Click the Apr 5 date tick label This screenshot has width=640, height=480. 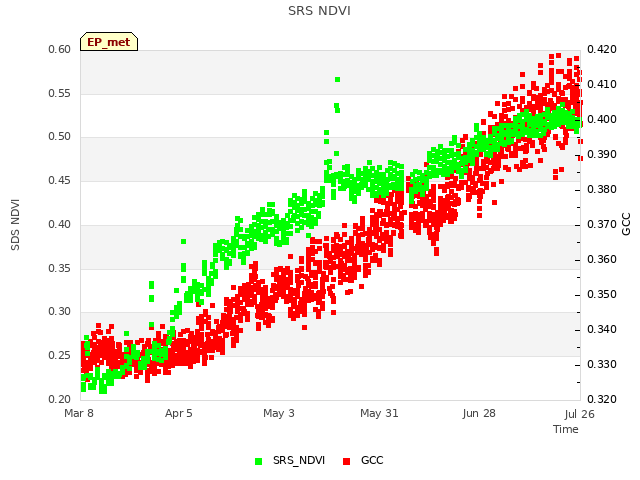178,413
